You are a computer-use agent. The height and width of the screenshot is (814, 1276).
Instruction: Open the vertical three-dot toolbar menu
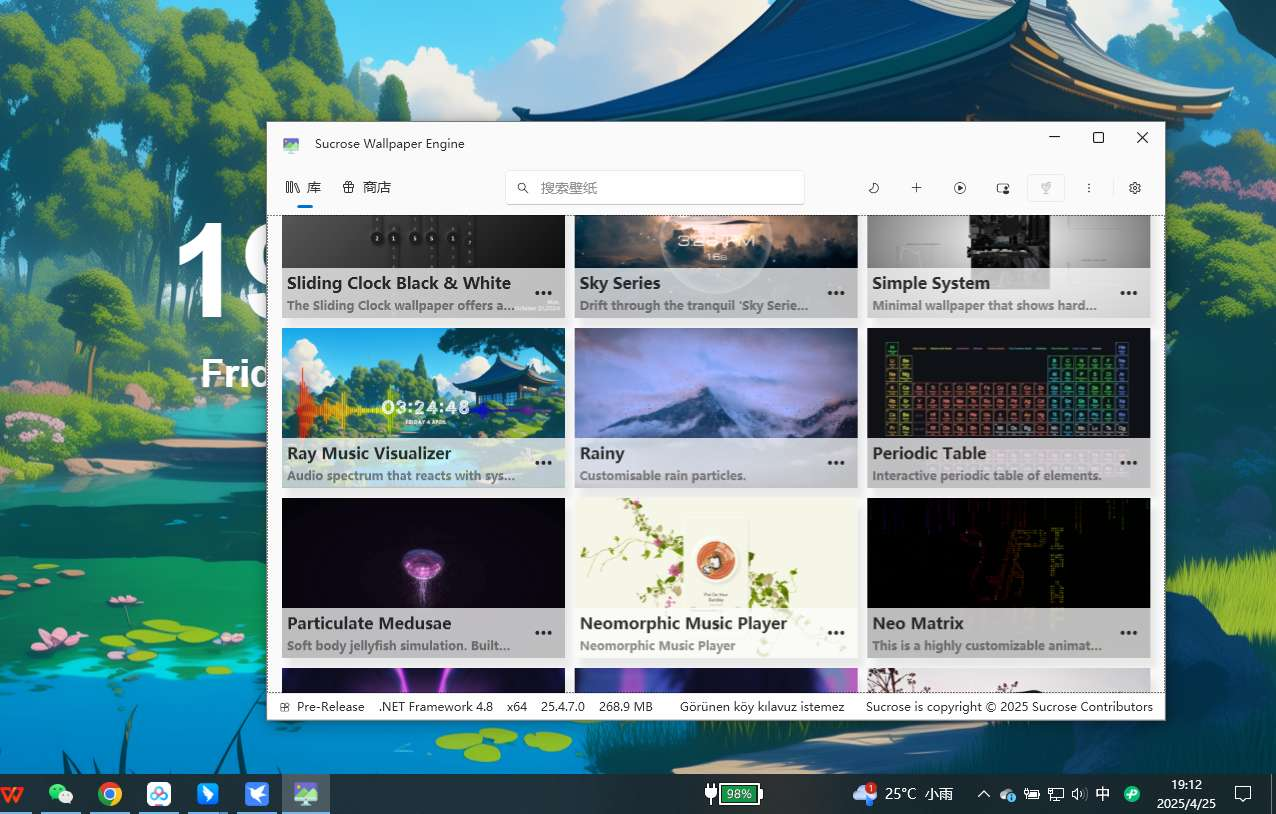tap(1089, 188)
